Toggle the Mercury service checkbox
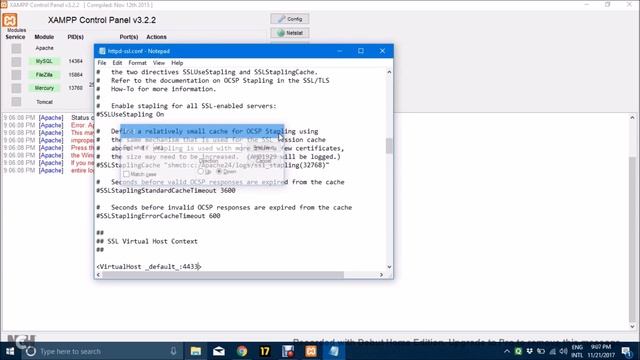This screenshot has height=360, width=640. click(16, 88)
